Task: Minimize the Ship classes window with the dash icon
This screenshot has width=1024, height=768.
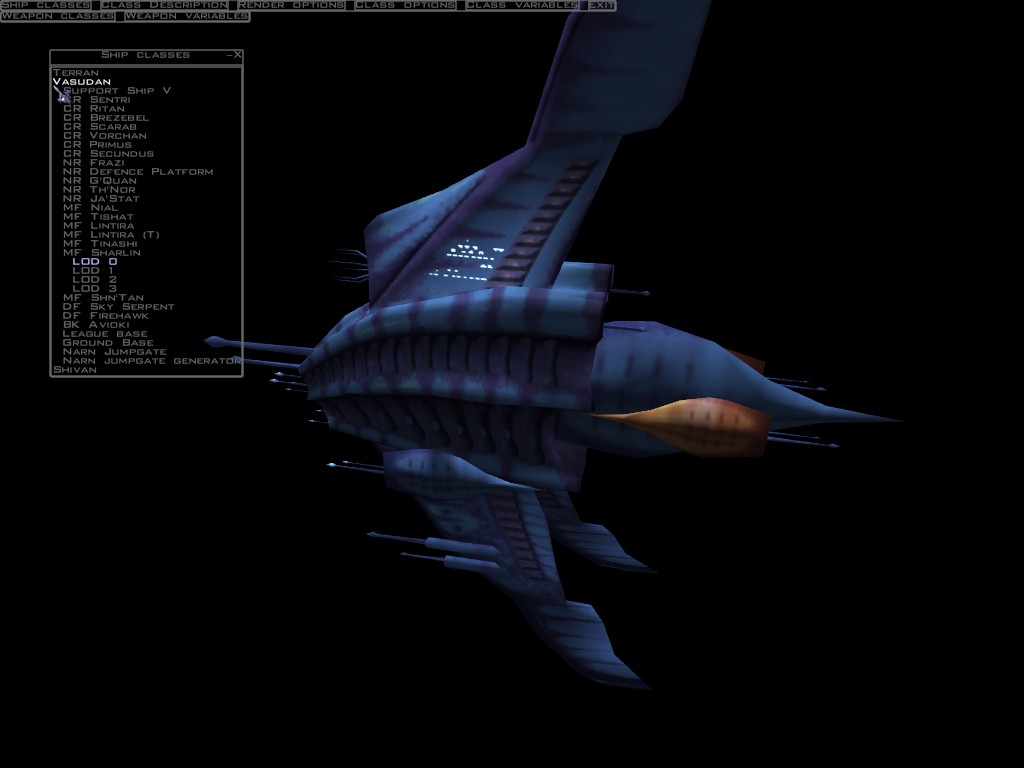Action: pyautogui.click(x=229, y=55)
